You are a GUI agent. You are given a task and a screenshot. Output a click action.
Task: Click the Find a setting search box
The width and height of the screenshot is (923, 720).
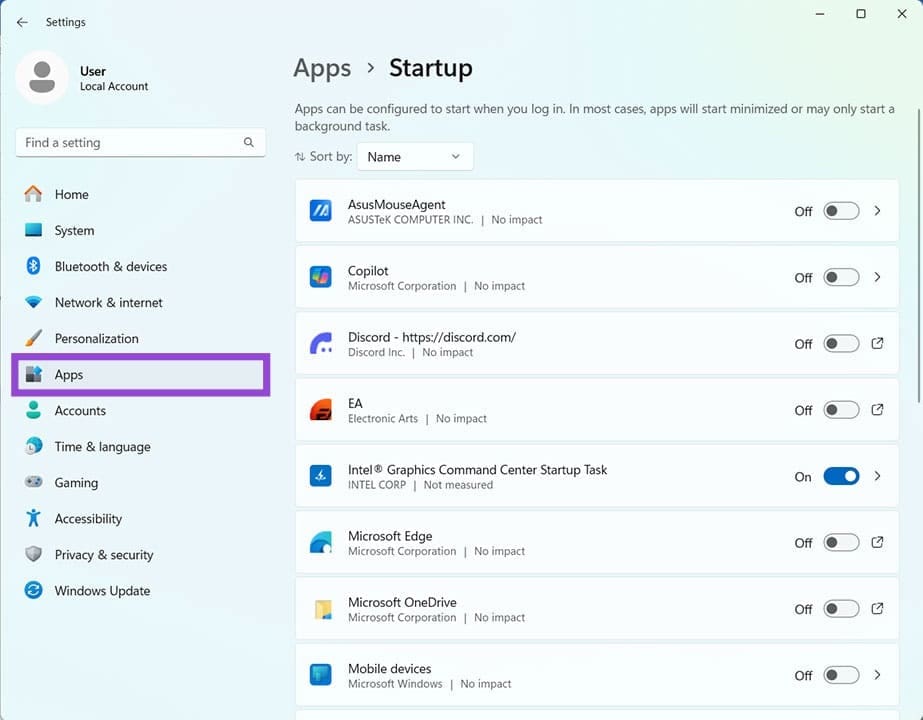tap(130, 143)
